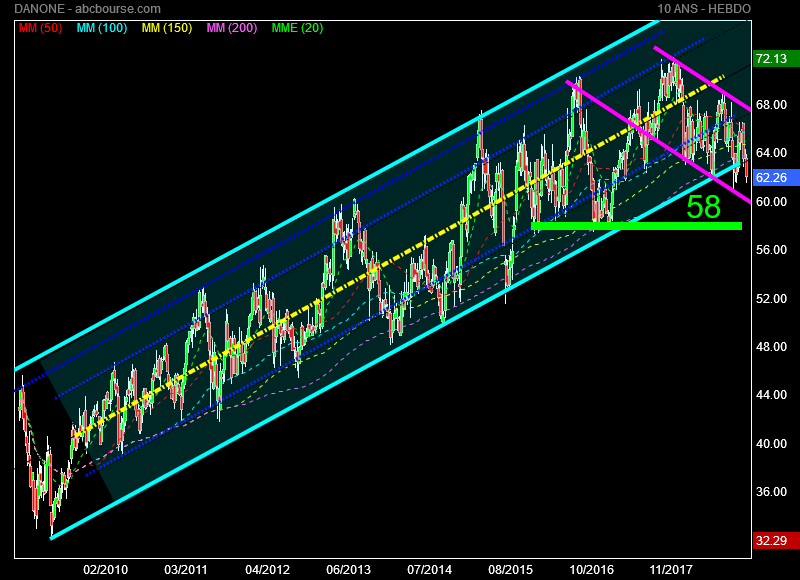Click the 08/2015 date axis label
This screenshot has width=800, height=580.
click(511, 569)
